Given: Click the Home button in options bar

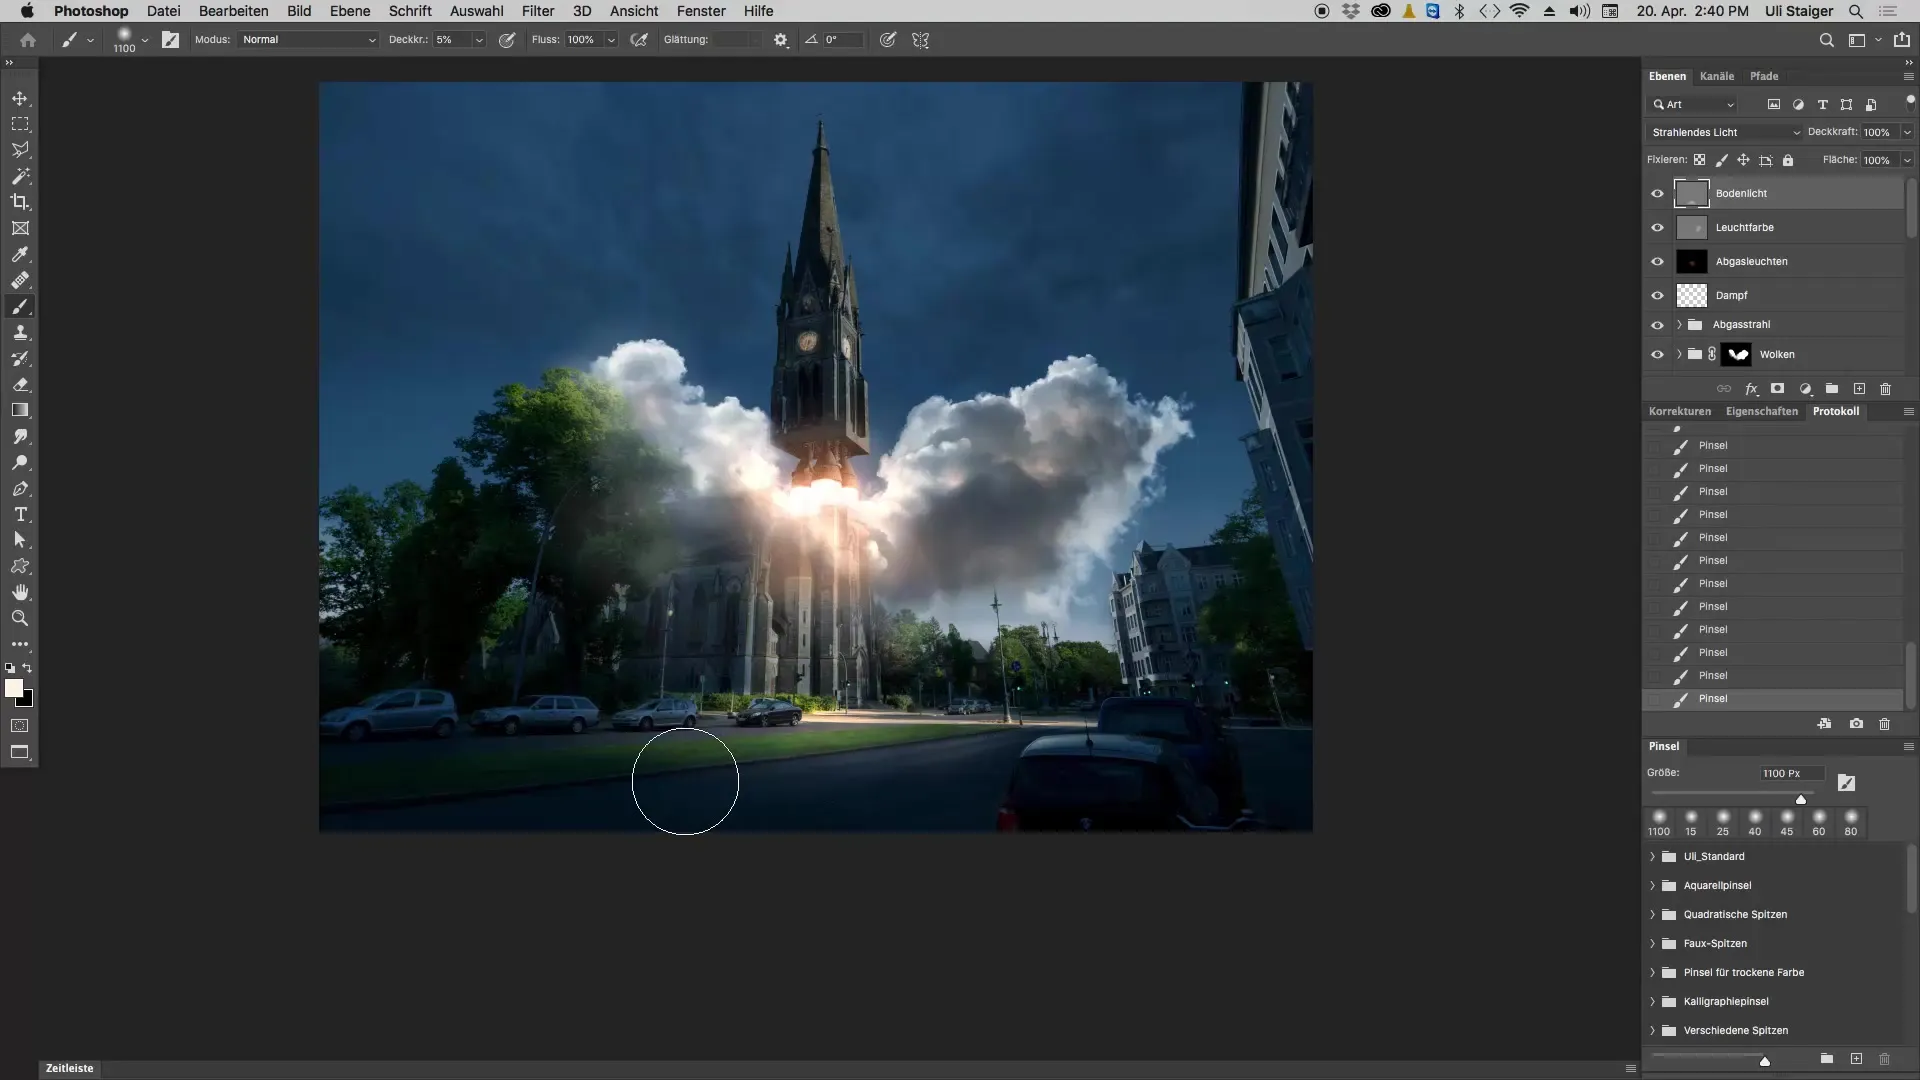Looking at the screenshot, I should [x=28, y=40].
